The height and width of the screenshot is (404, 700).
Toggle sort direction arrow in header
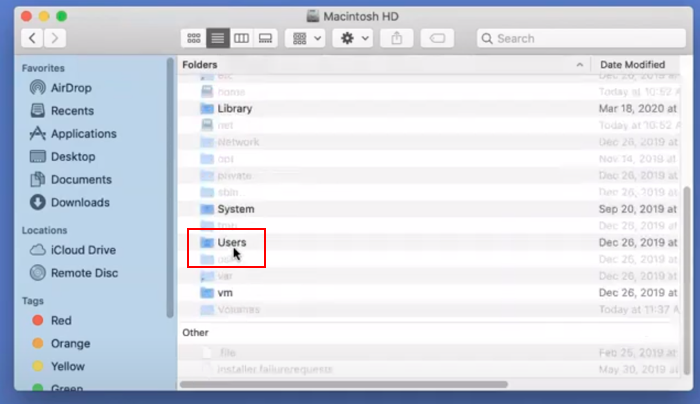pos(579,65)
